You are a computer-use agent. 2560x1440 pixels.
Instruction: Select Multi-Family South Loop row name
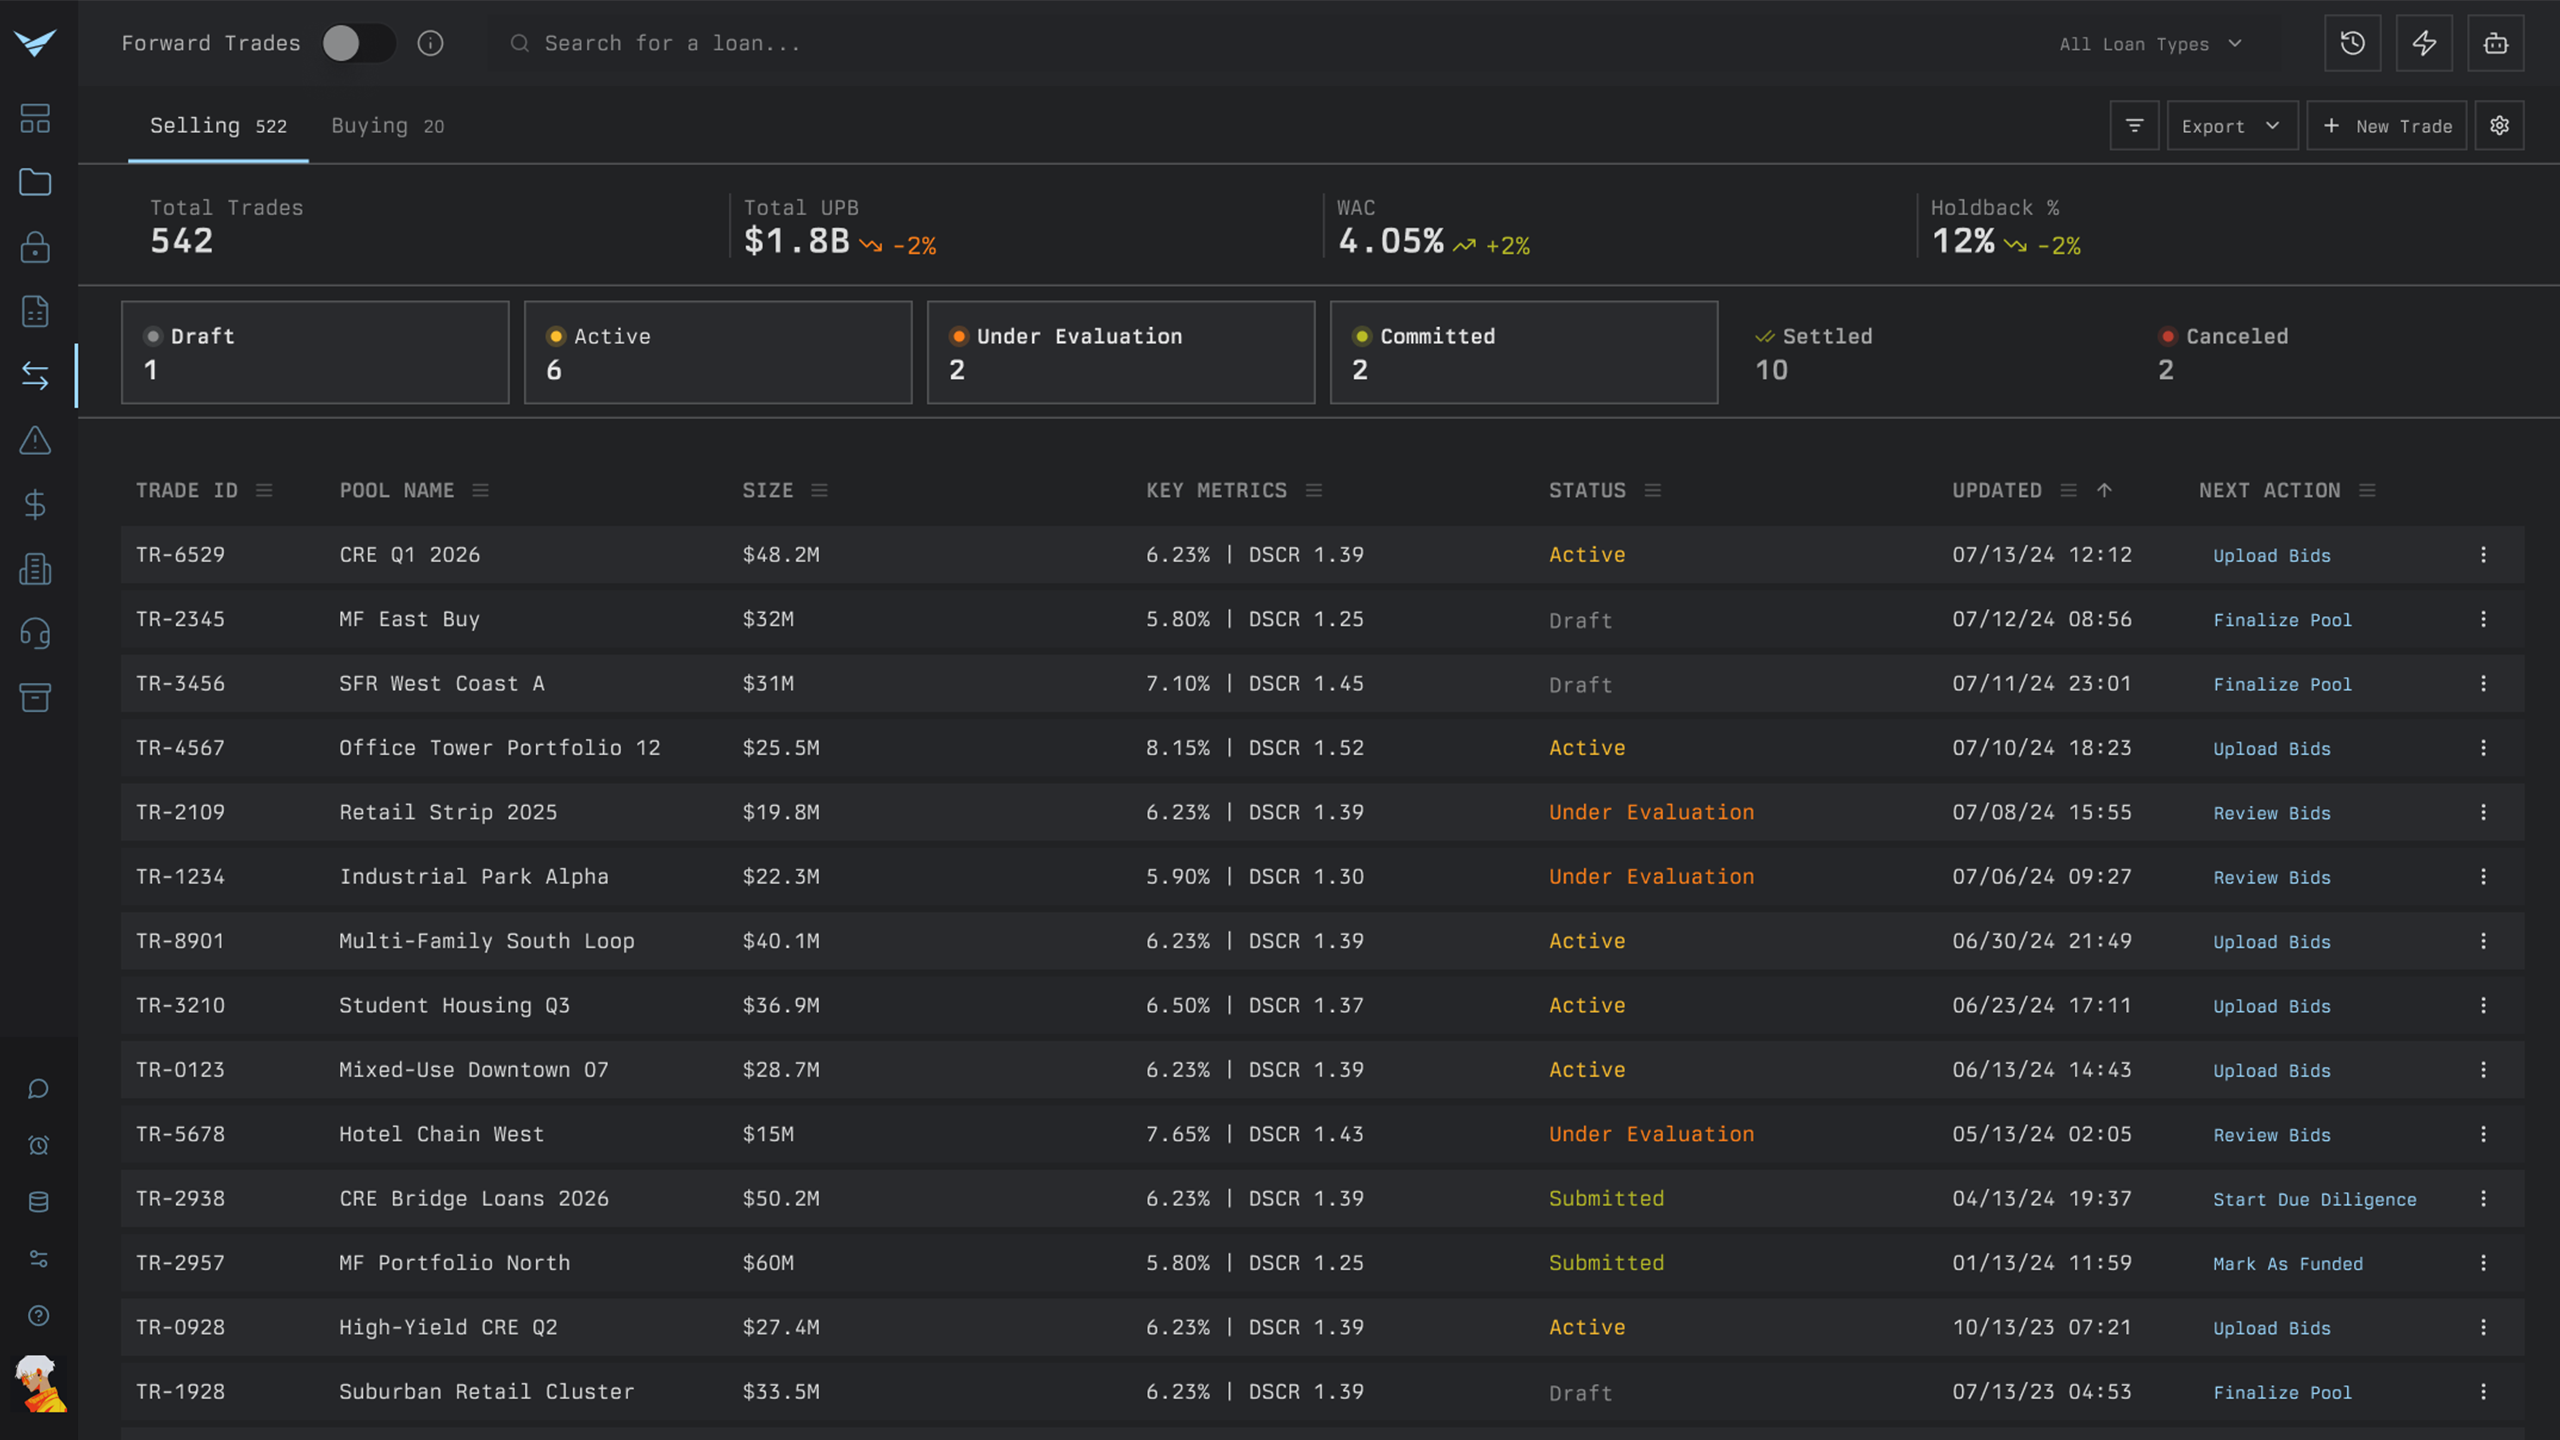point(486,941)
